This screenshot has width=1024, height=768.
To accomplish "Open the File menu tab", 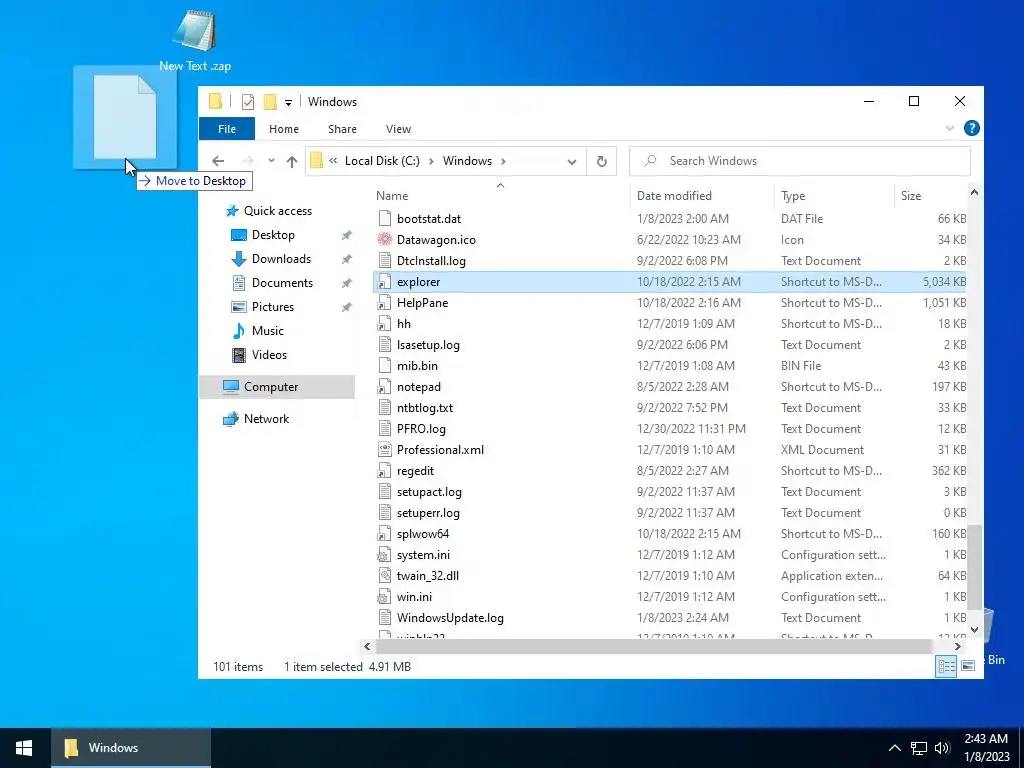I will click(227, 129).
